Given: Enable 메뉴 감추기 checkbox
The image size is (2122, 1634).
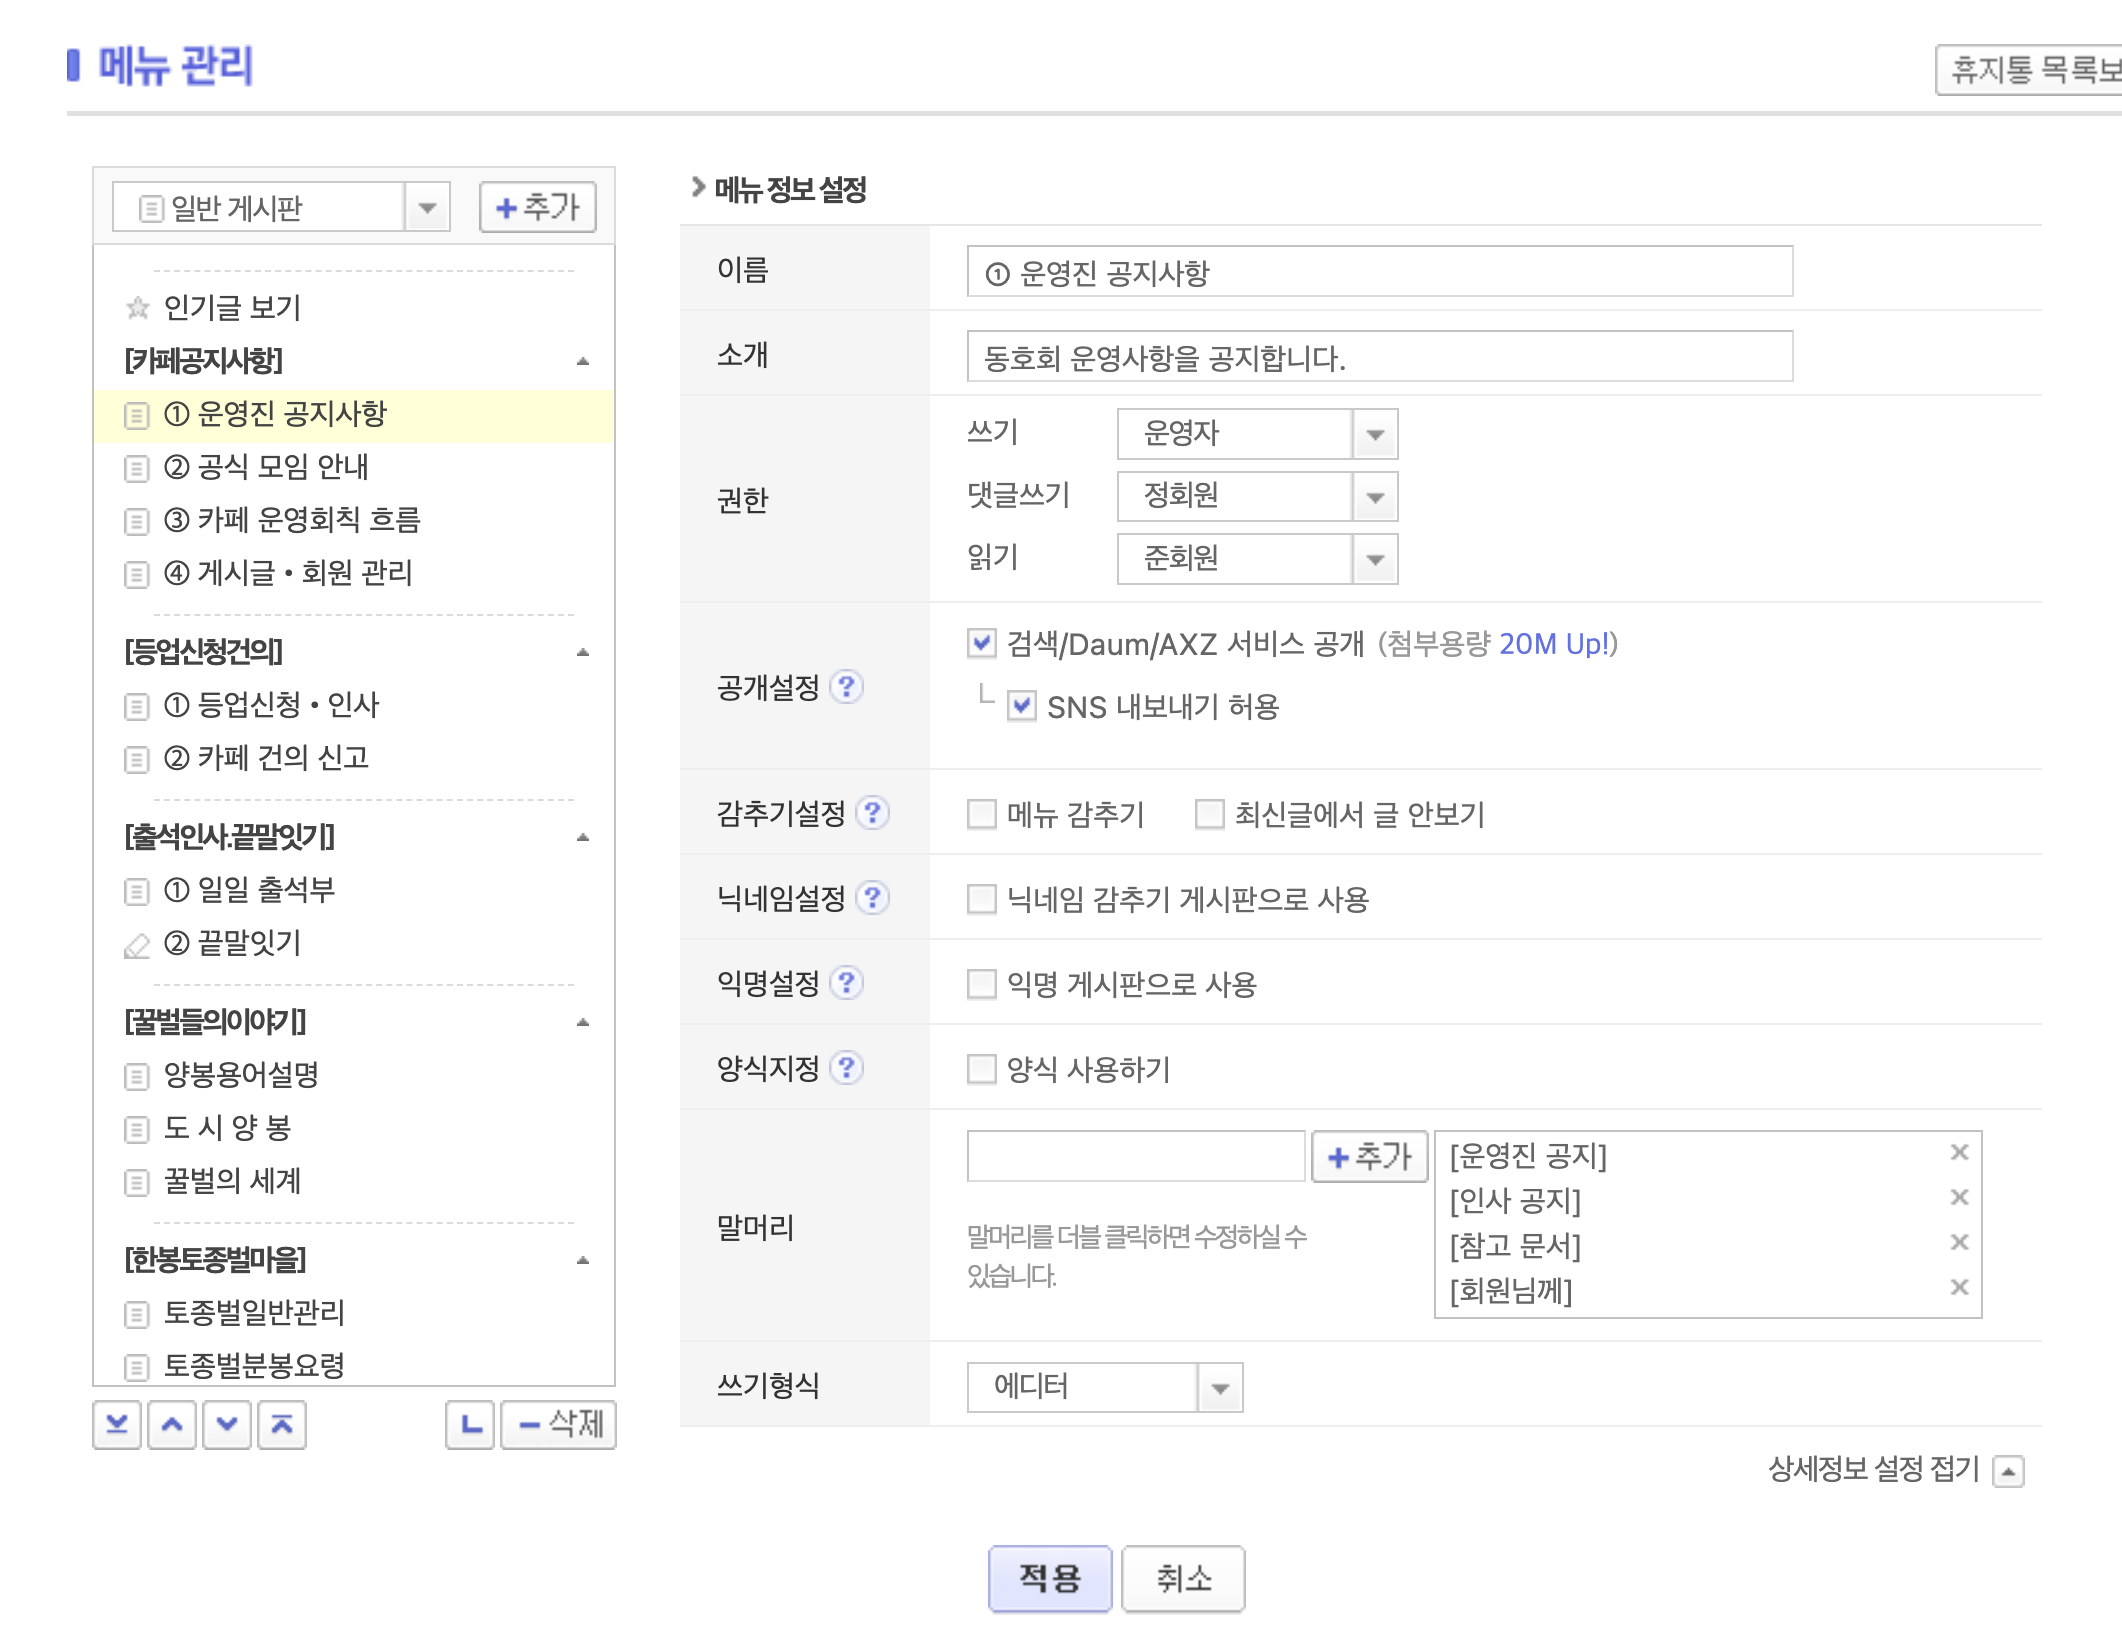Looking at the screenshot, I should [982, 814].
